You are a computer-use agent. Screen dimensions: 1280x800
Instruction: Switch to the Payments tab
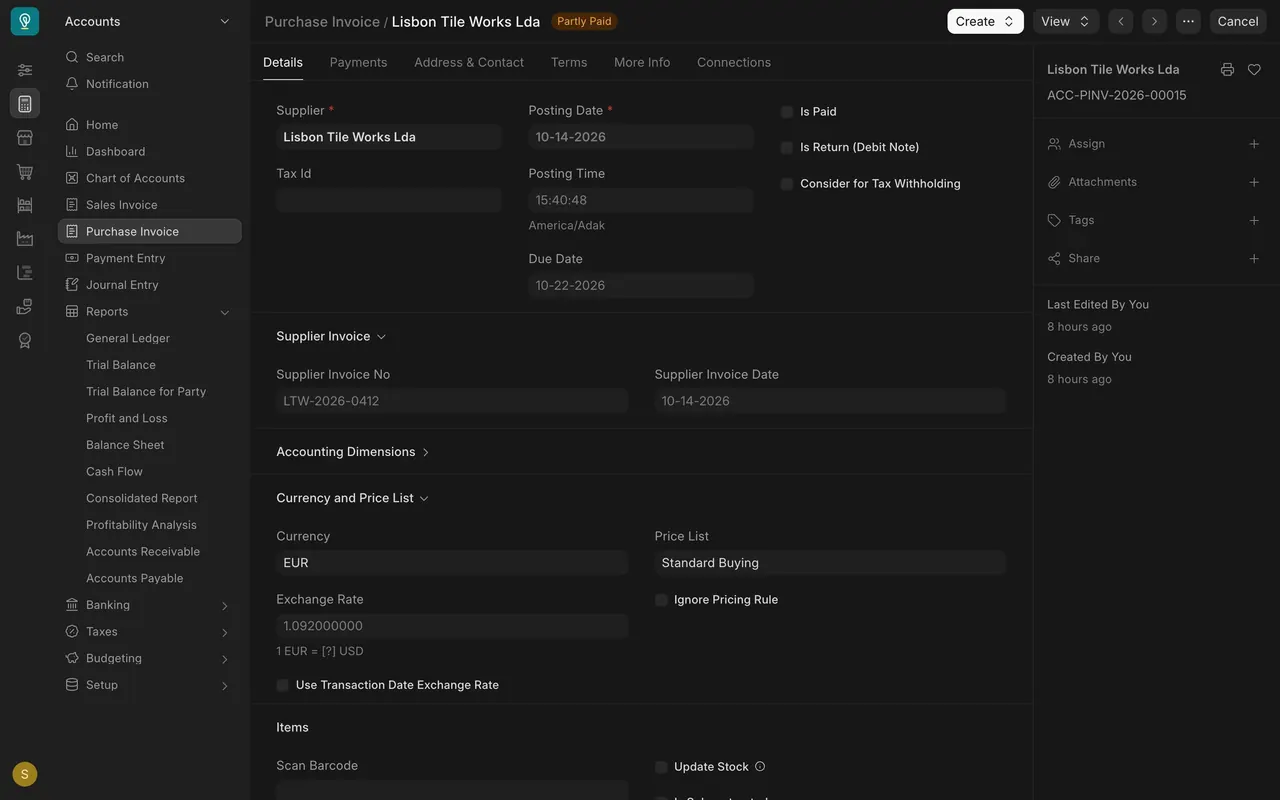click(x=358, y=62)
